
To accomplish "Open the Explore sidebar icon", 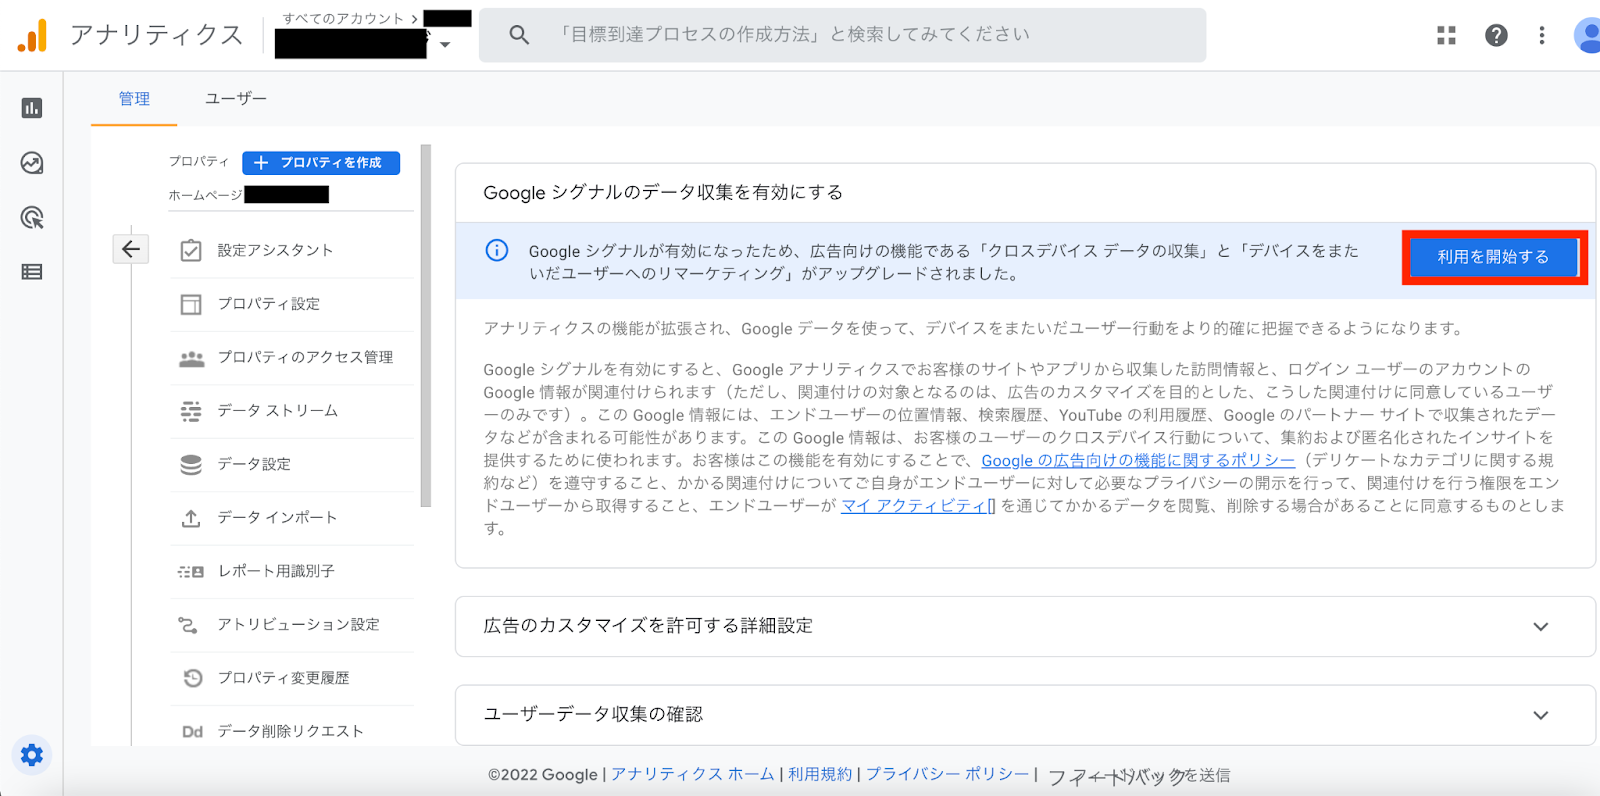I will (32, 163).
